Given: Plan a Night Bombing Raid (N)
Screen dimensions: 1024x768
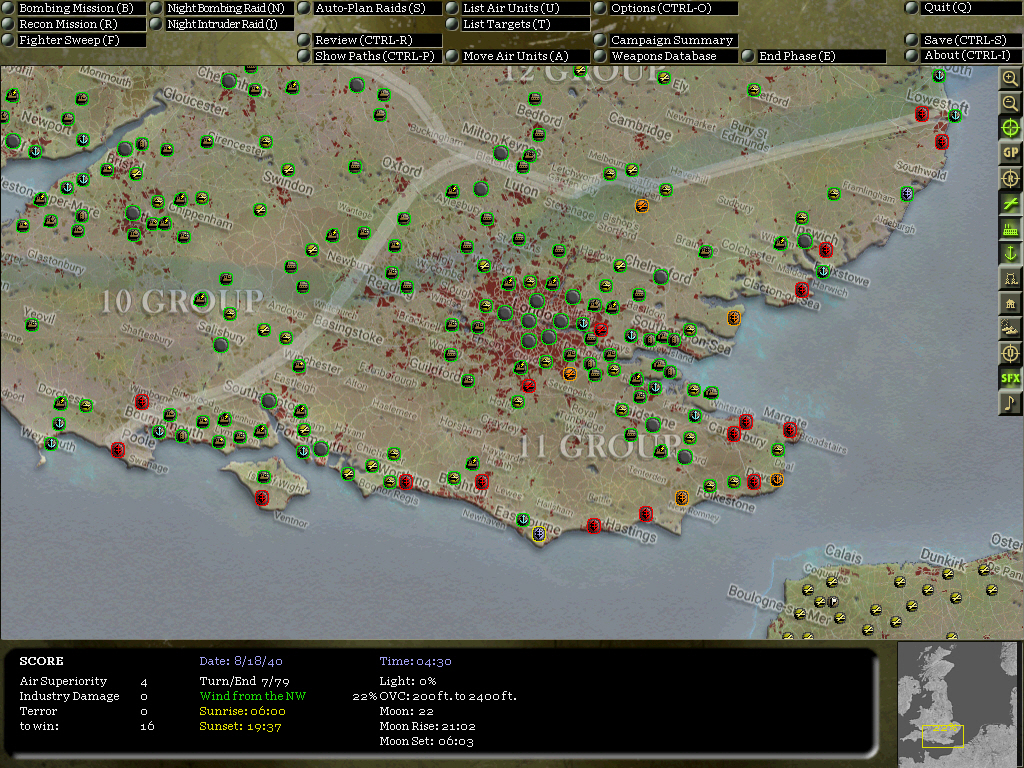Looking at the screenshot, I should click(223, 8).
